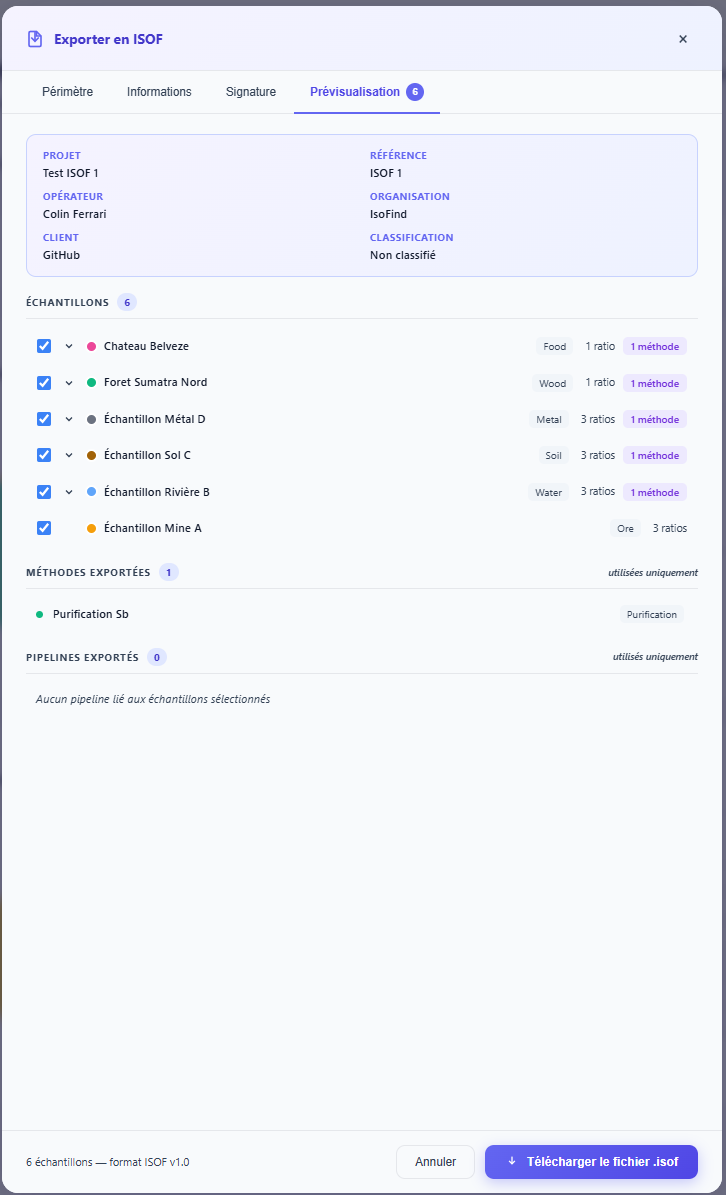
Task: Click the pink dot next to Chateau Belveze
Action: point(92,346)
